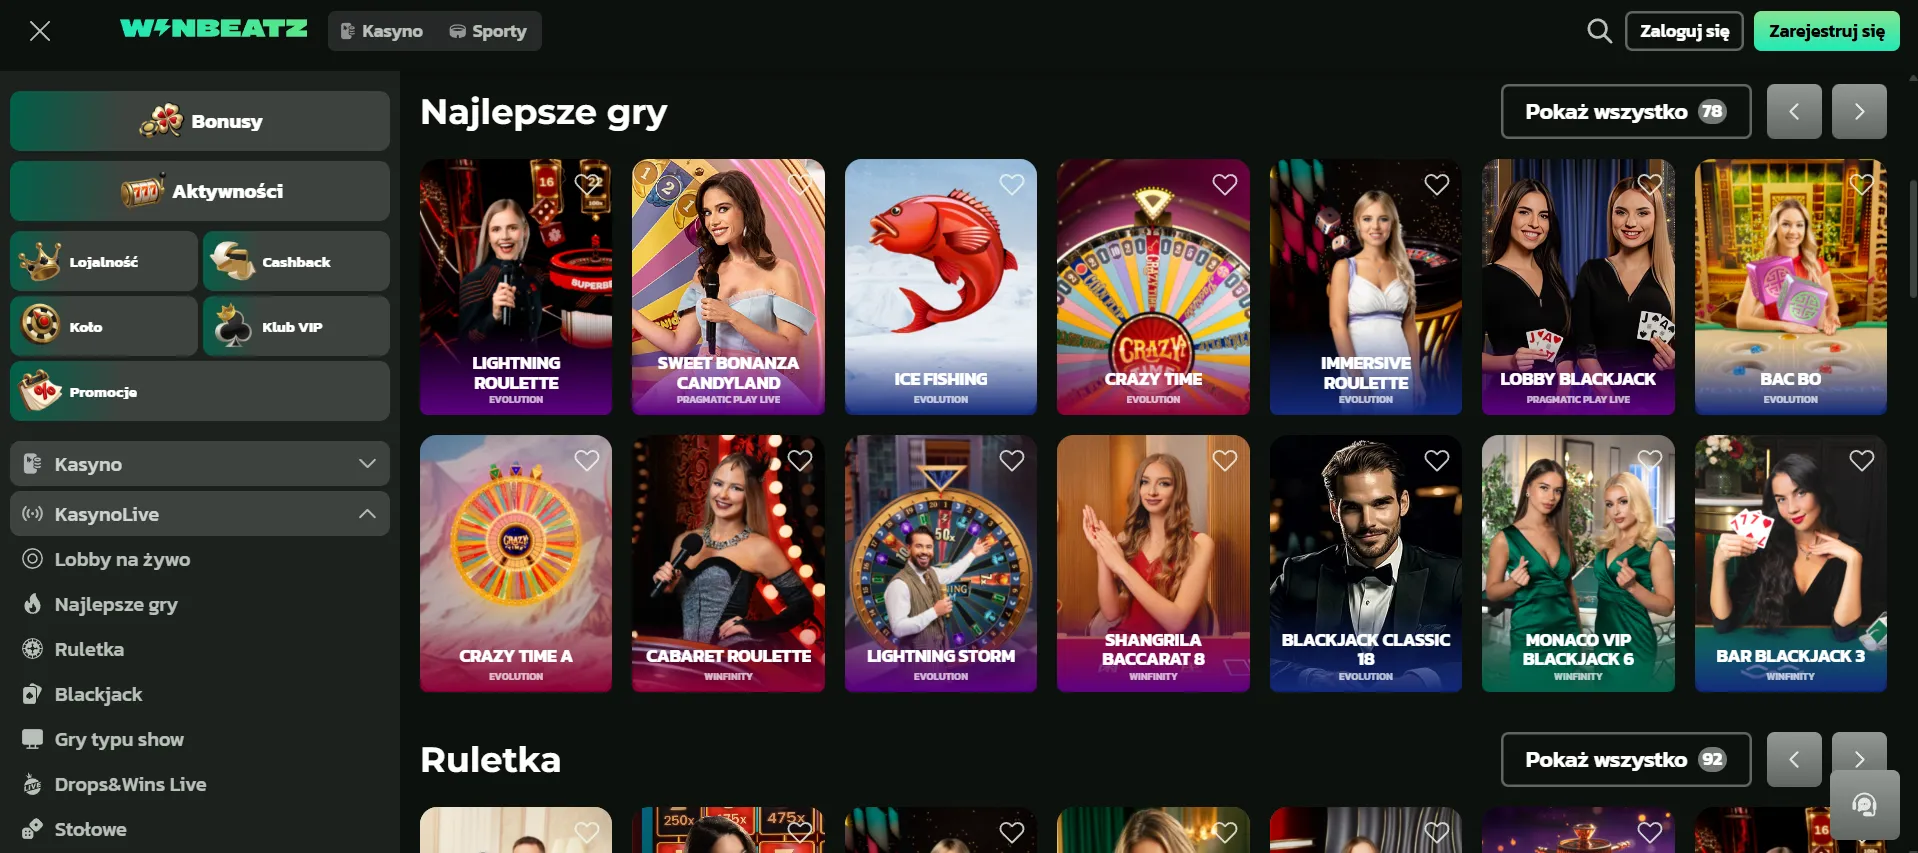Image resolution: width=1918 pixels, height=853 pixels.
Task: Open the search magnifier icon
Action: [1599, 31]
